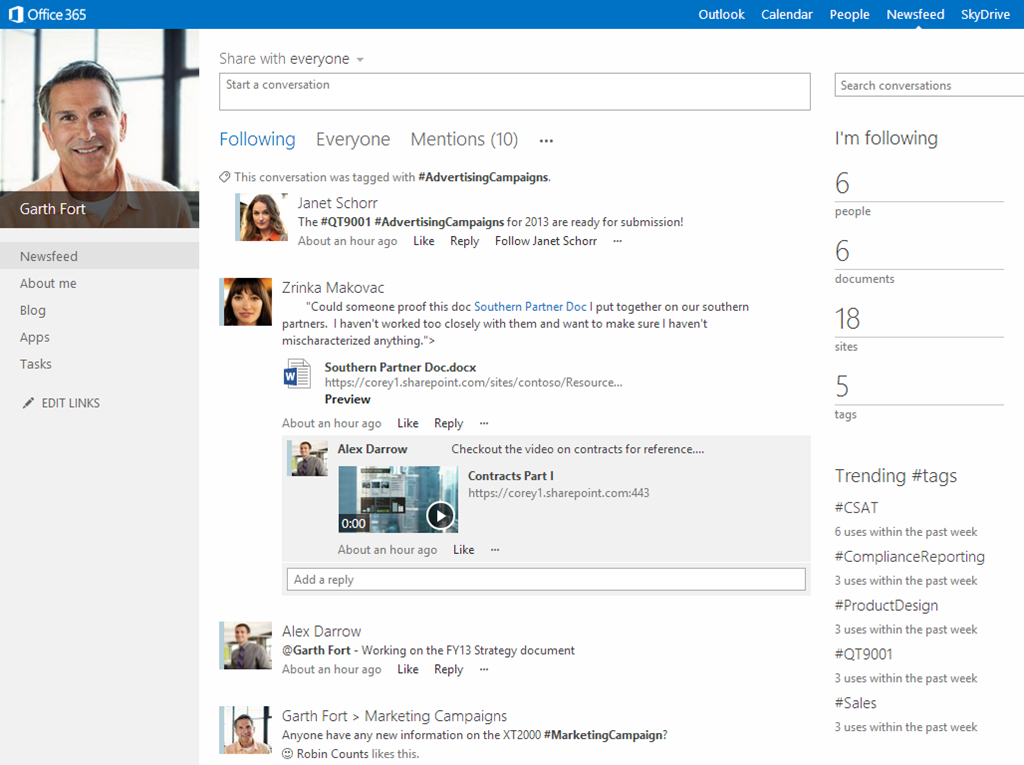Play the Contracts Part I video
Screen dimensions: 1024x765
pos(441,516)
